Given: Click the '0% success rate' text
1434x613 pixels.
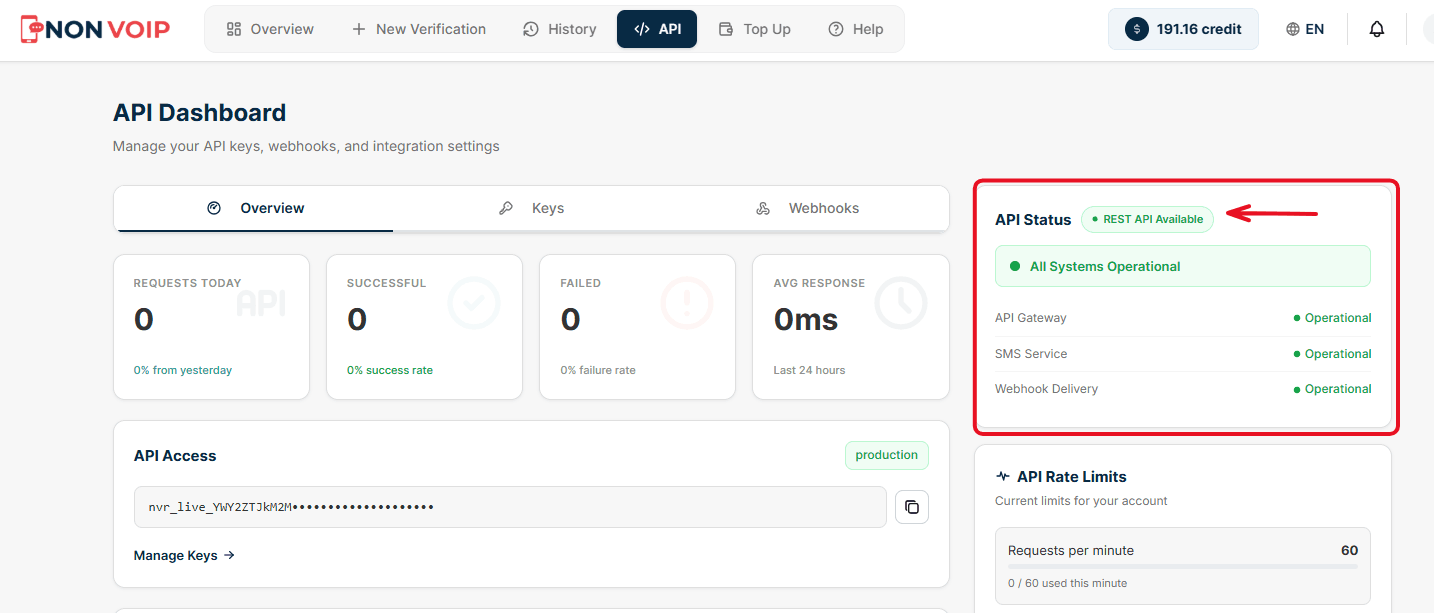Looking at the screenshot, I should coord(390,370).
